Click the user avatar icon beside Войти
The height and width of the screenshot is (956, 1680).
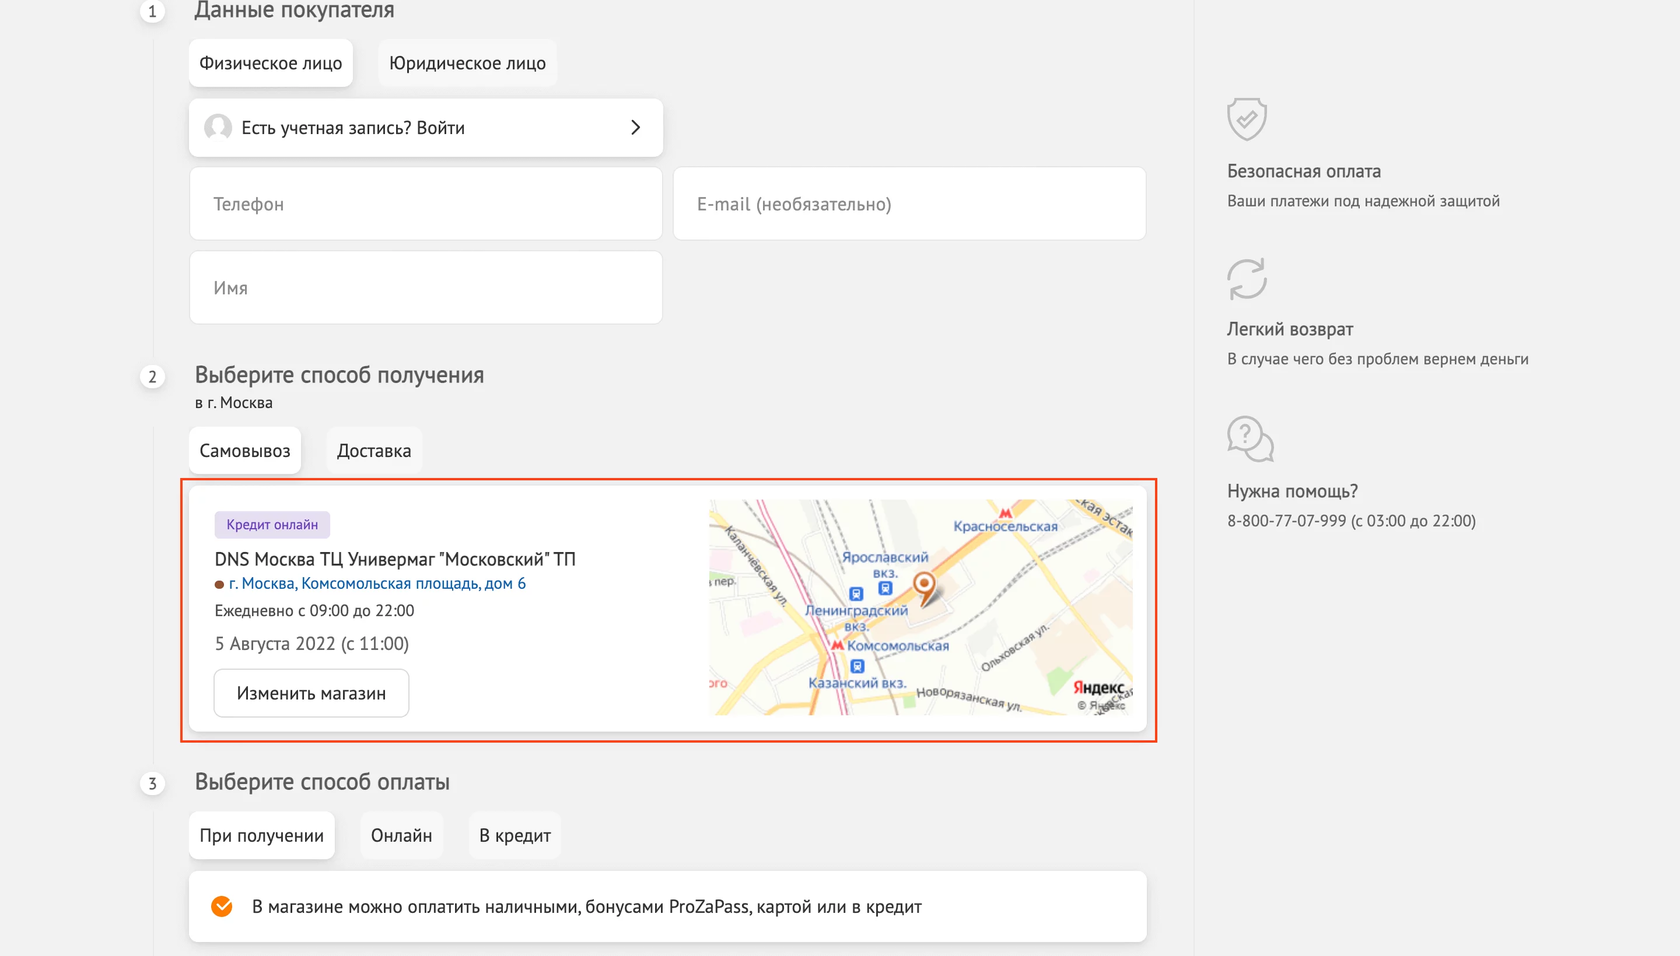click(218, 128)
